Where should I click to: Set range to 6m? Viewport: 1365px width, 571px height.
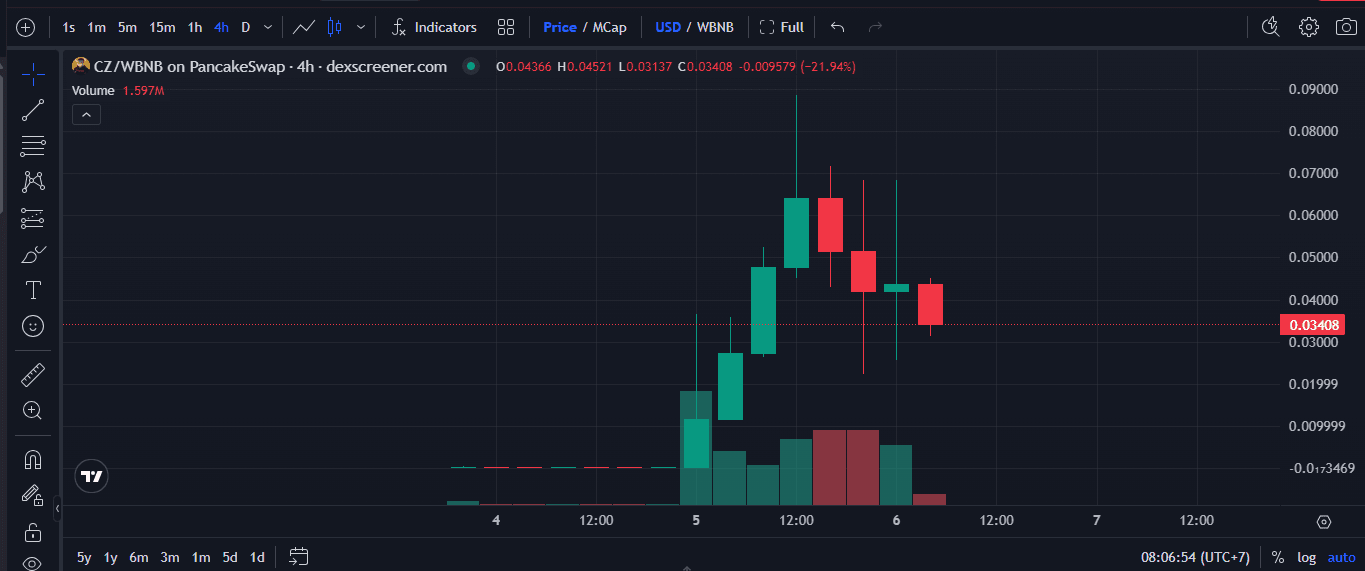coord(139,557)
